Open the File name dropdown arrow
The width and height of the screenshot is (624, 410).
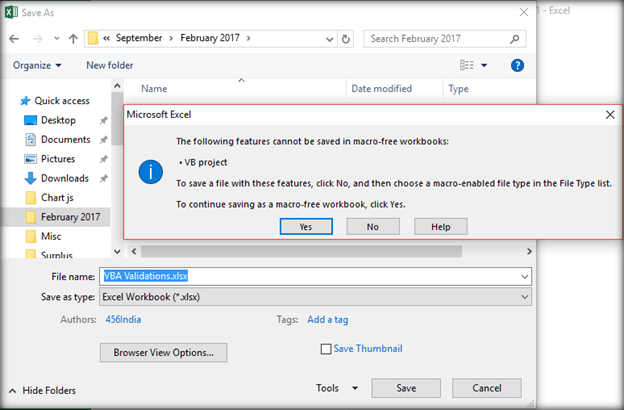pos(525,276)
